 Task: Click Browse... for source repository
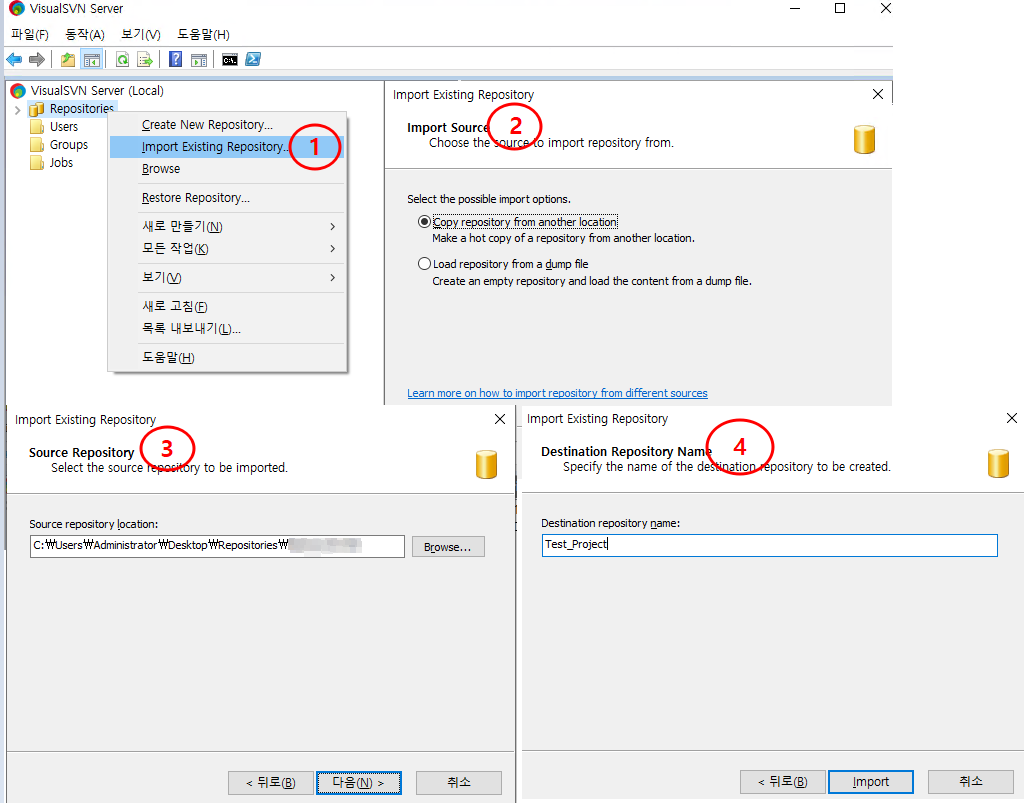(x=448, y=546)
